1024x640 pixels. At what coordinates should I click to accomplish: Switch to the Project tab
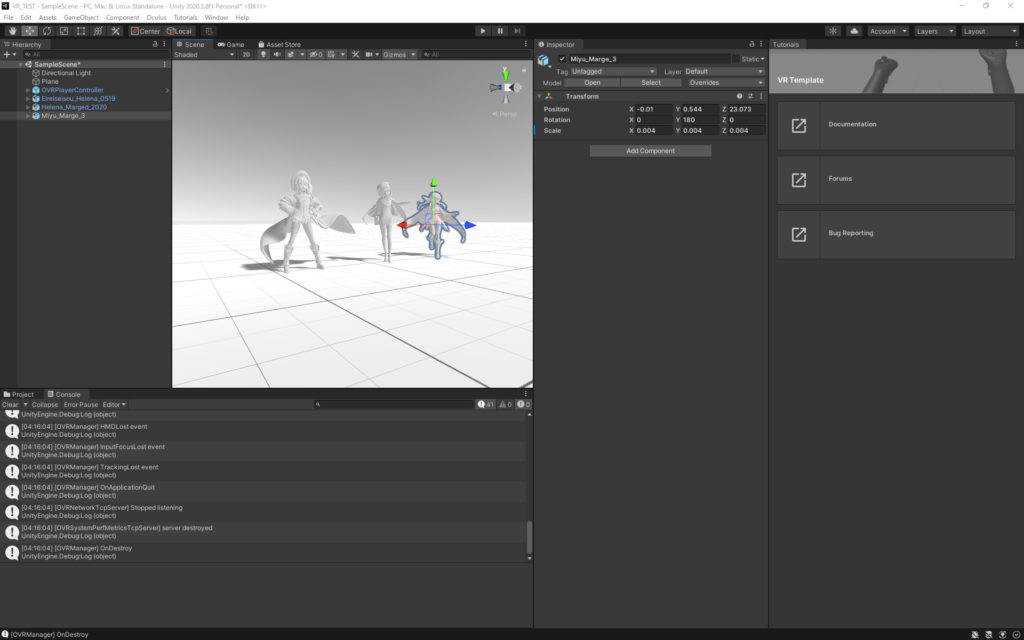(x=19, y=394)
